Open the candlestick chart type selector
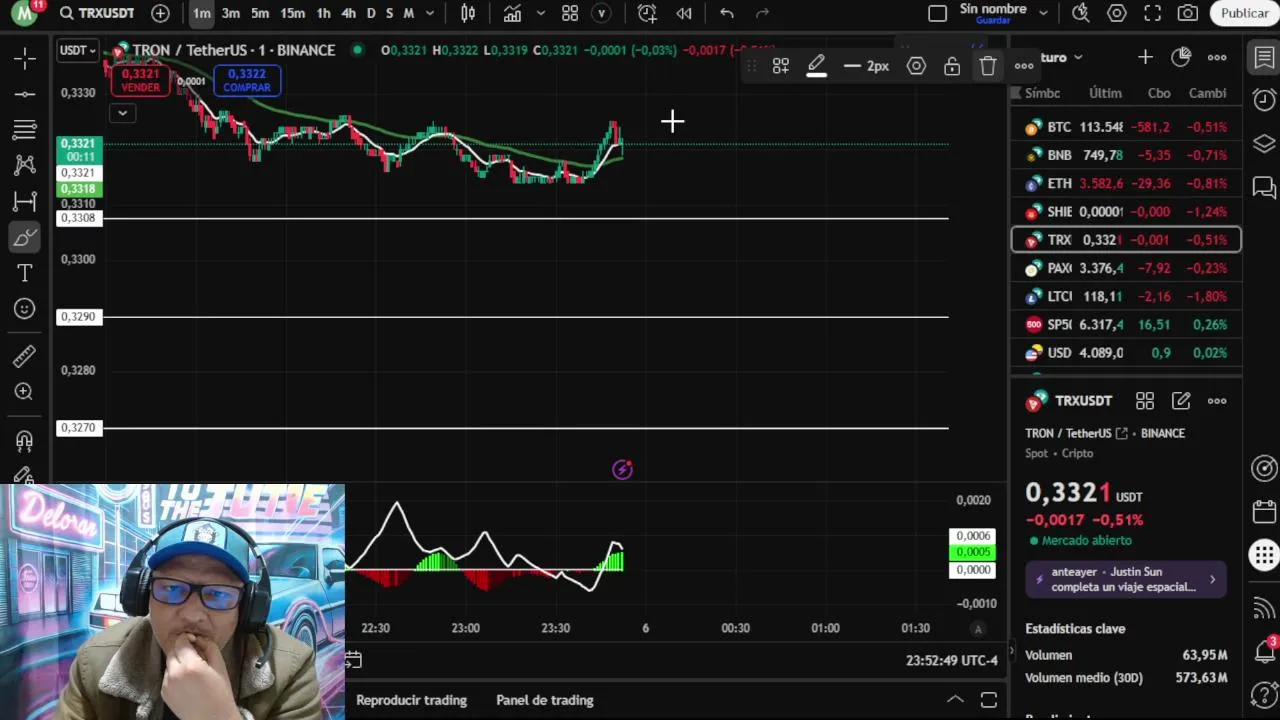The width and height of the screenshot is (1280, 720). [468, 13]
